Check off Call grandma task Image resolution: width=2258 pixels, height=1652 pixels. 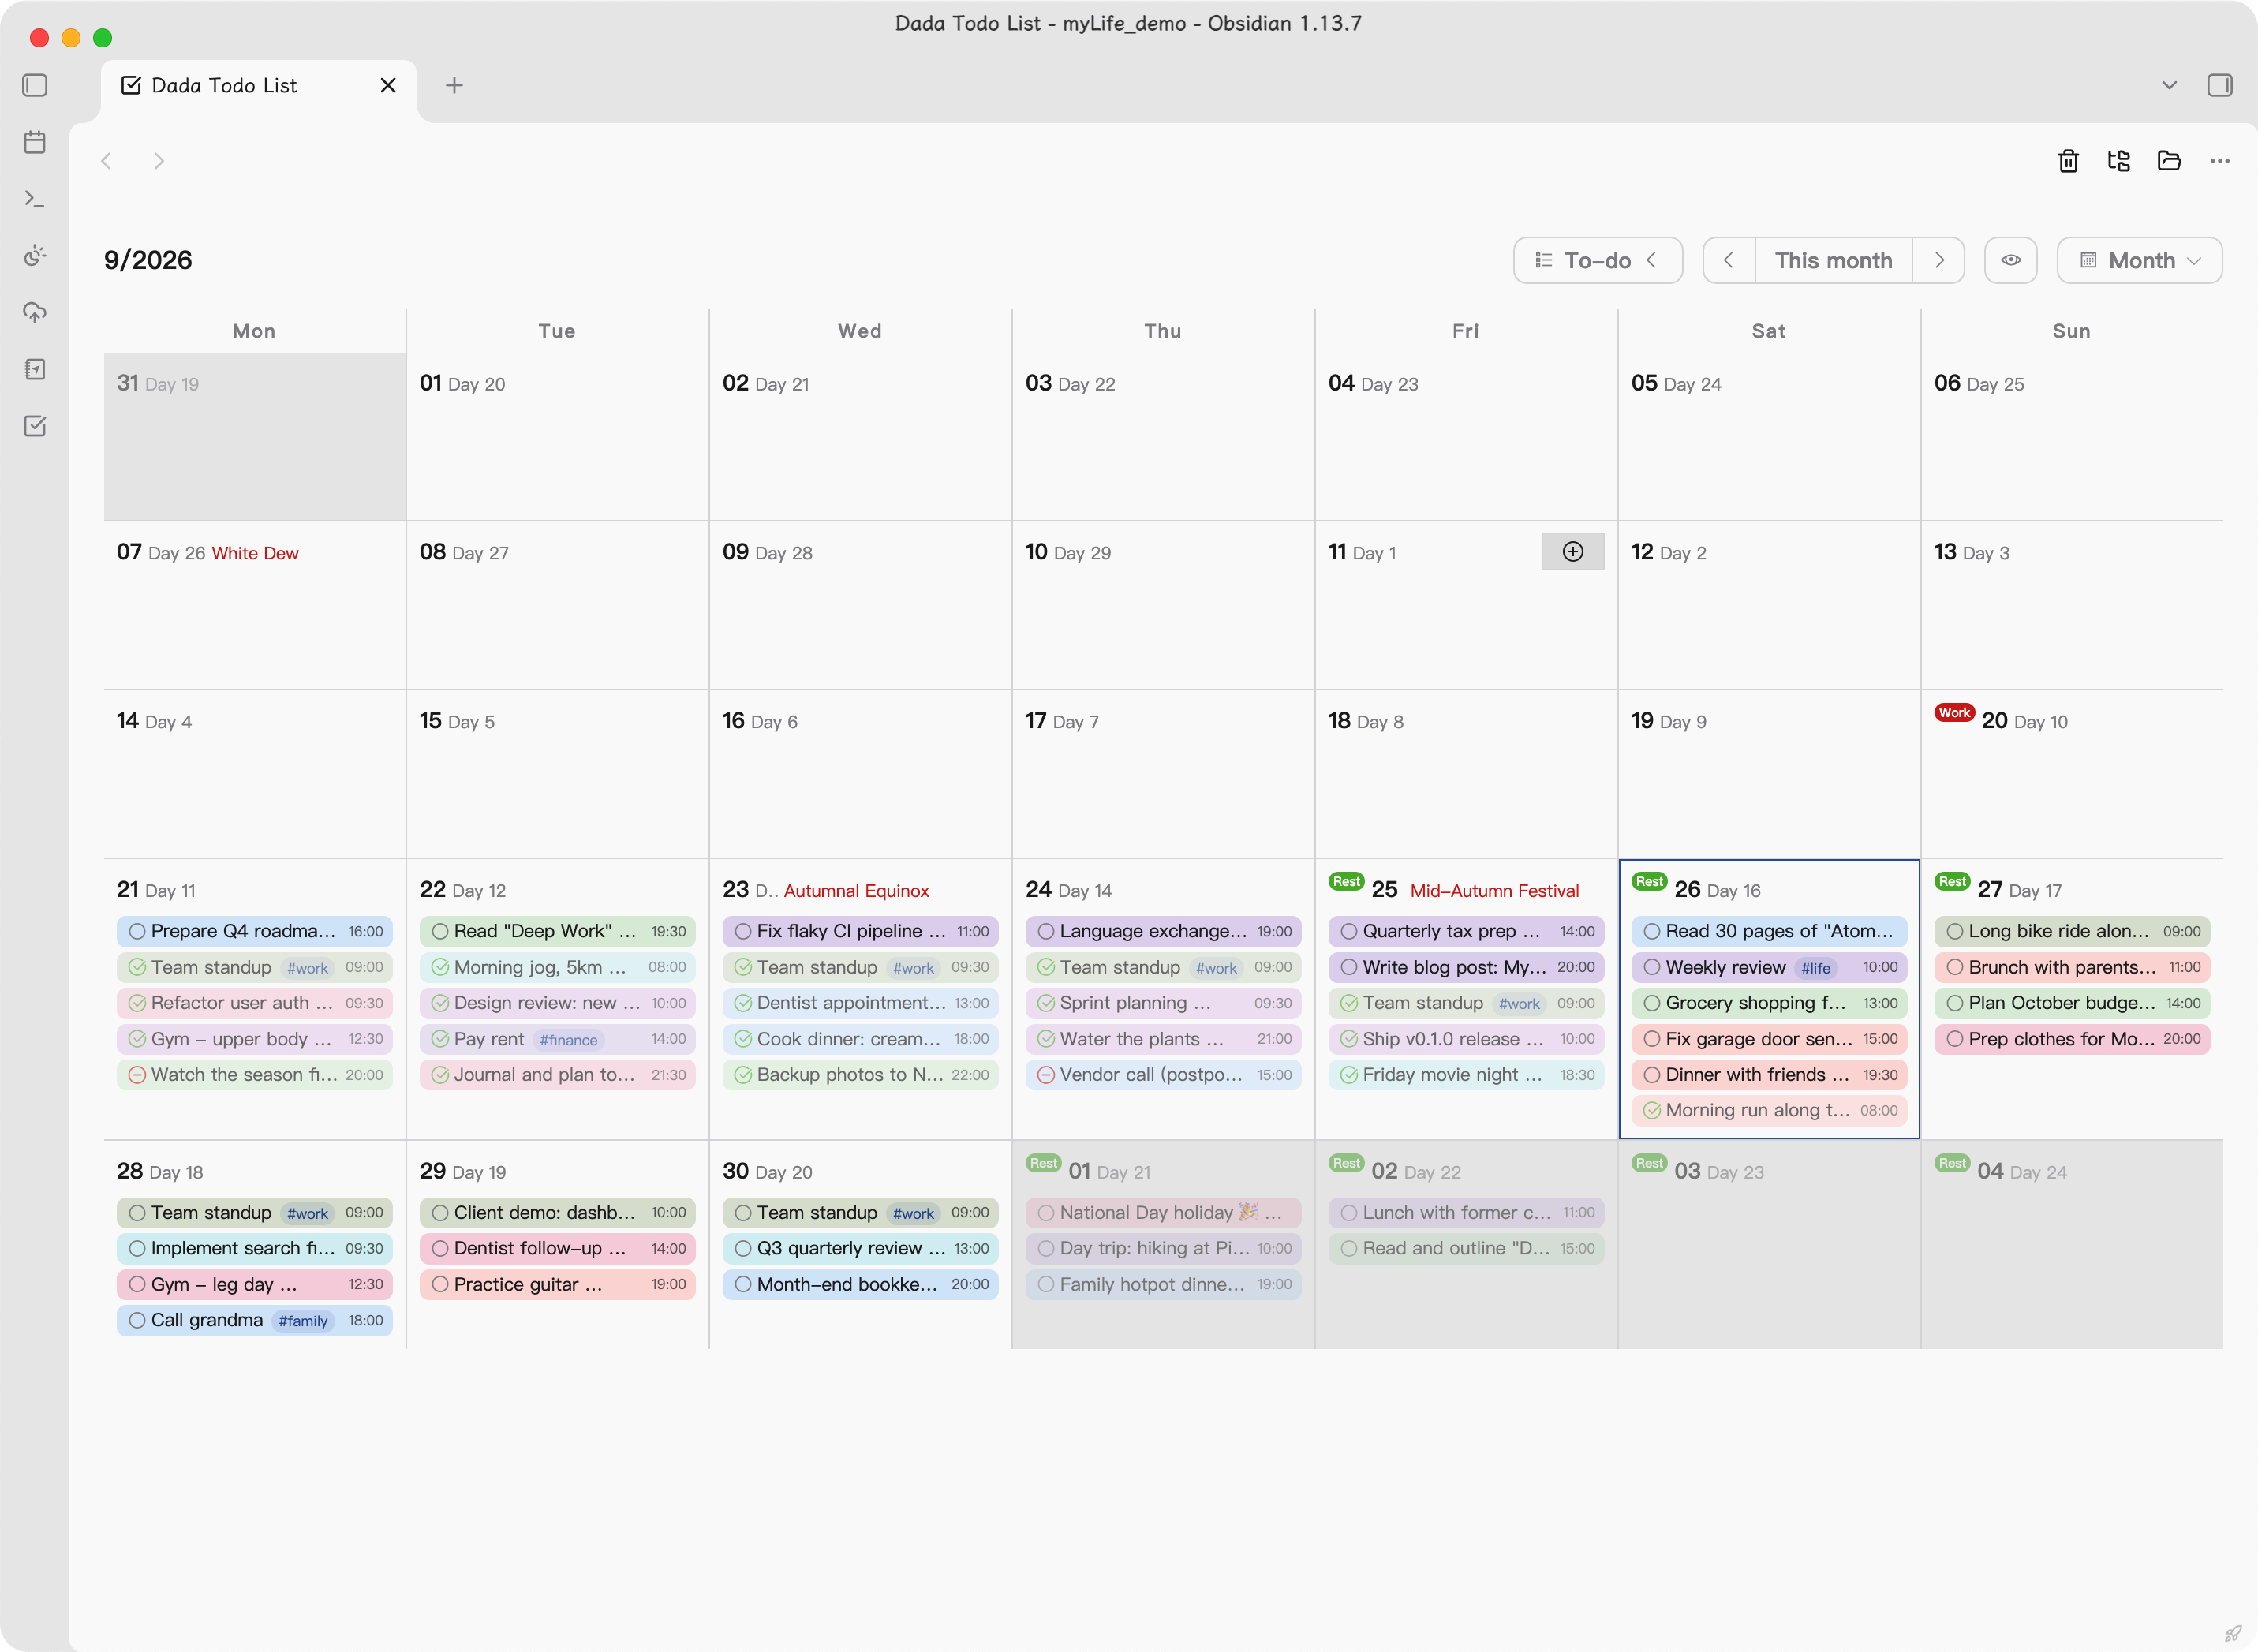pos(137,1320)
